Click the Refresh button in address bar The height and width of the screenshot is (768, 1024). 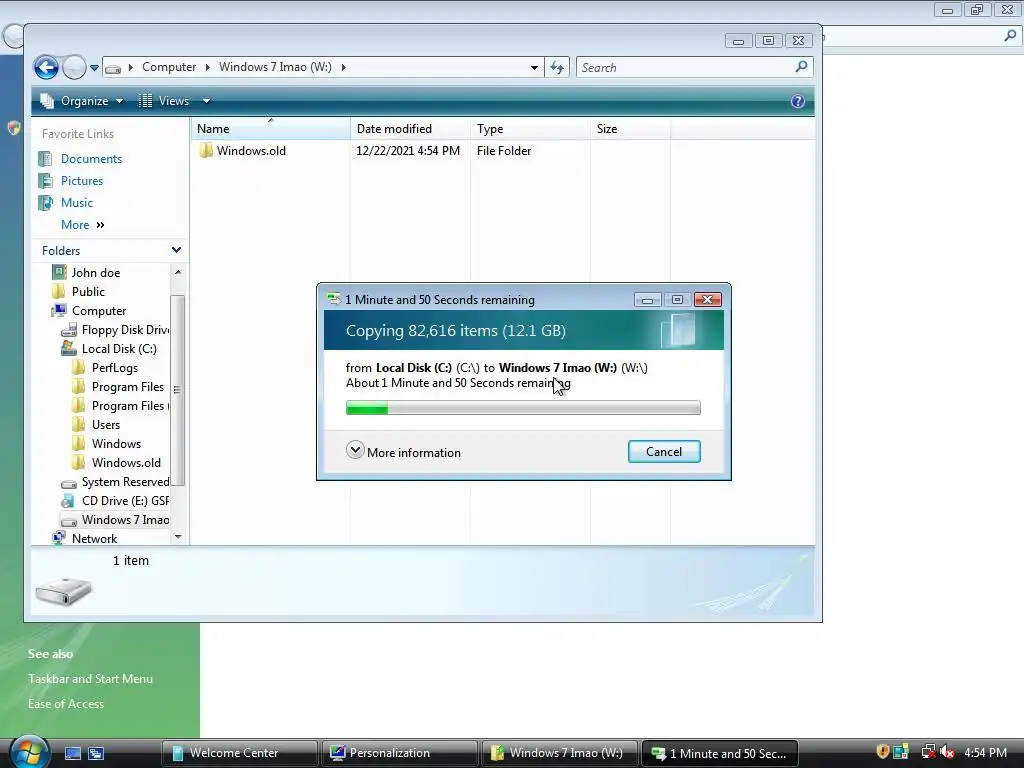tap(557, 67)
